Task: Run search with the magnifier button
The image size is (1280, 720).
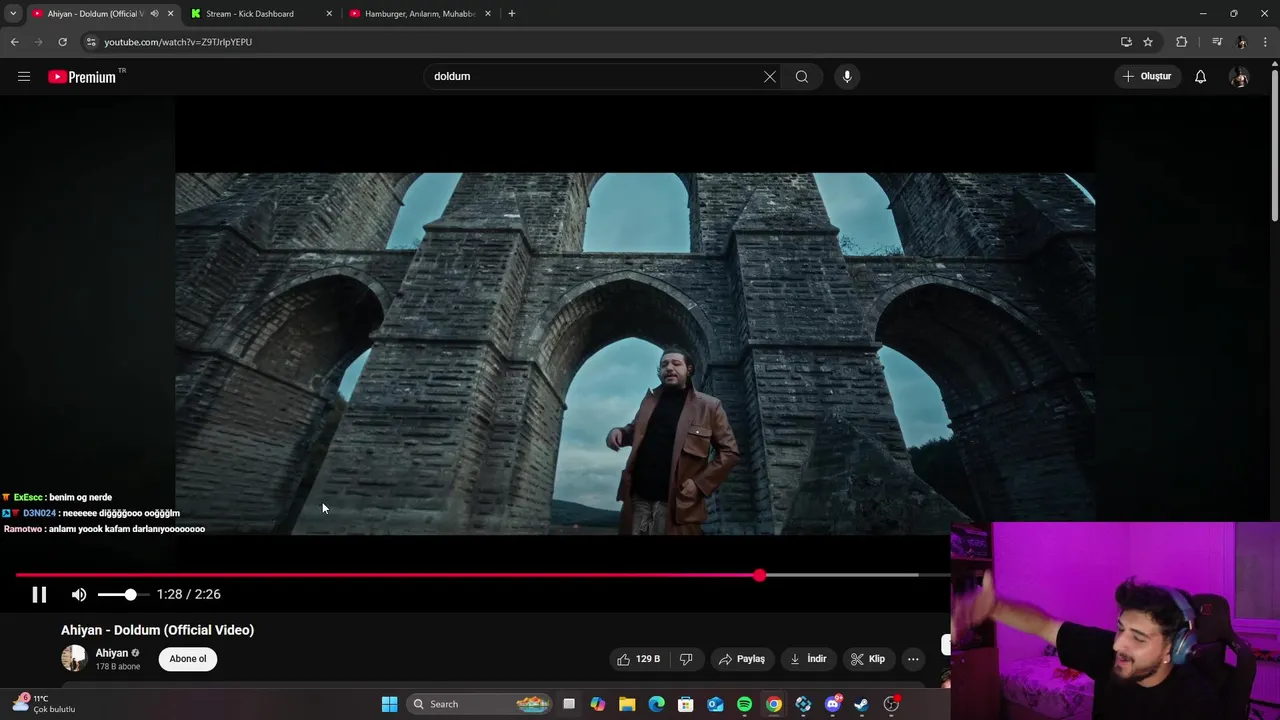Action: [x=802, y=76]
